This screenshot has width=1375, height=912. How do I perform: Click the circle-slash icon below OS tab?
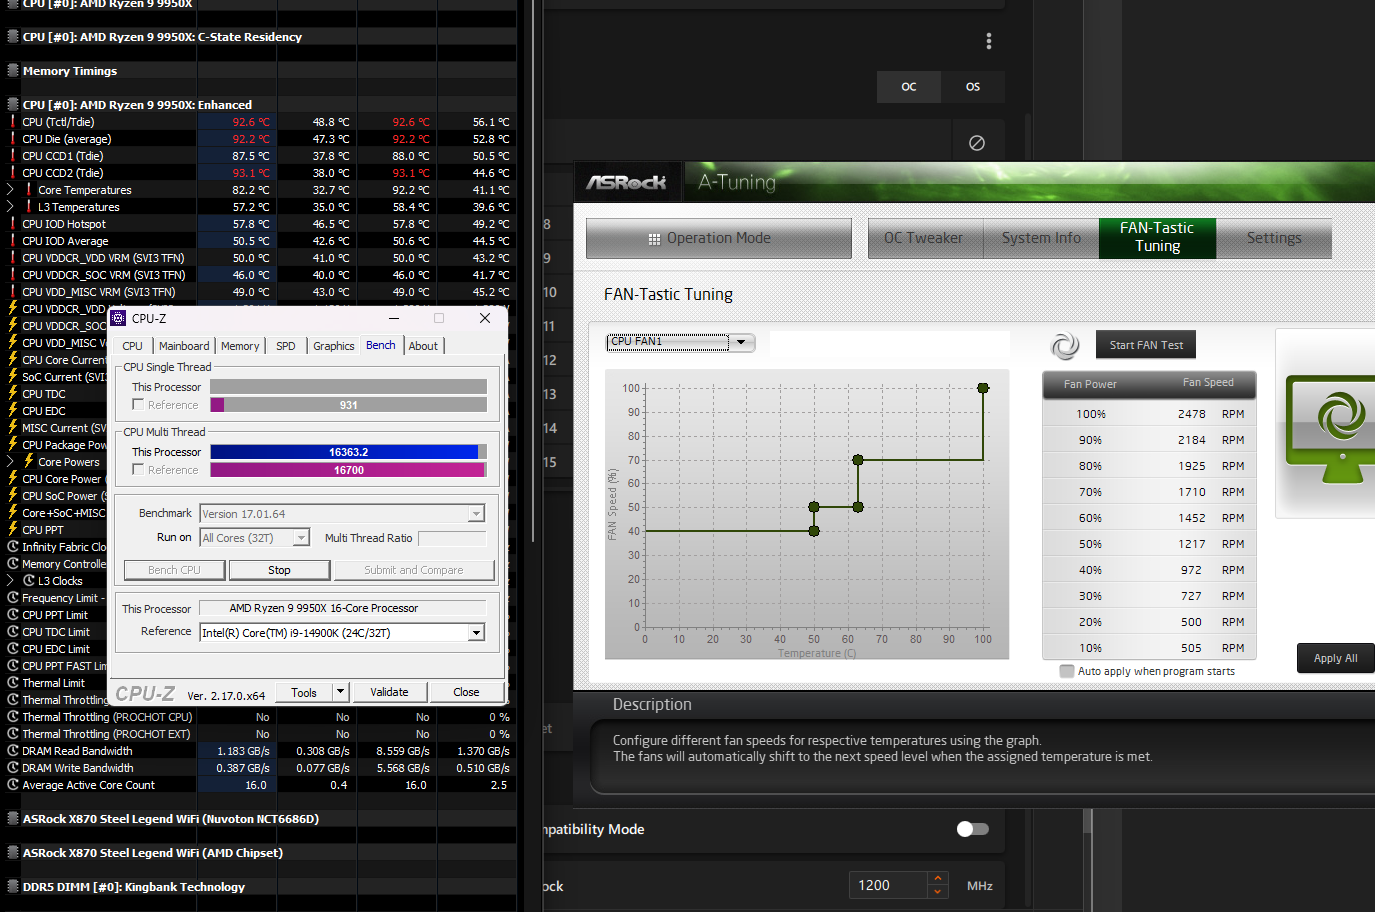[977, 143]
